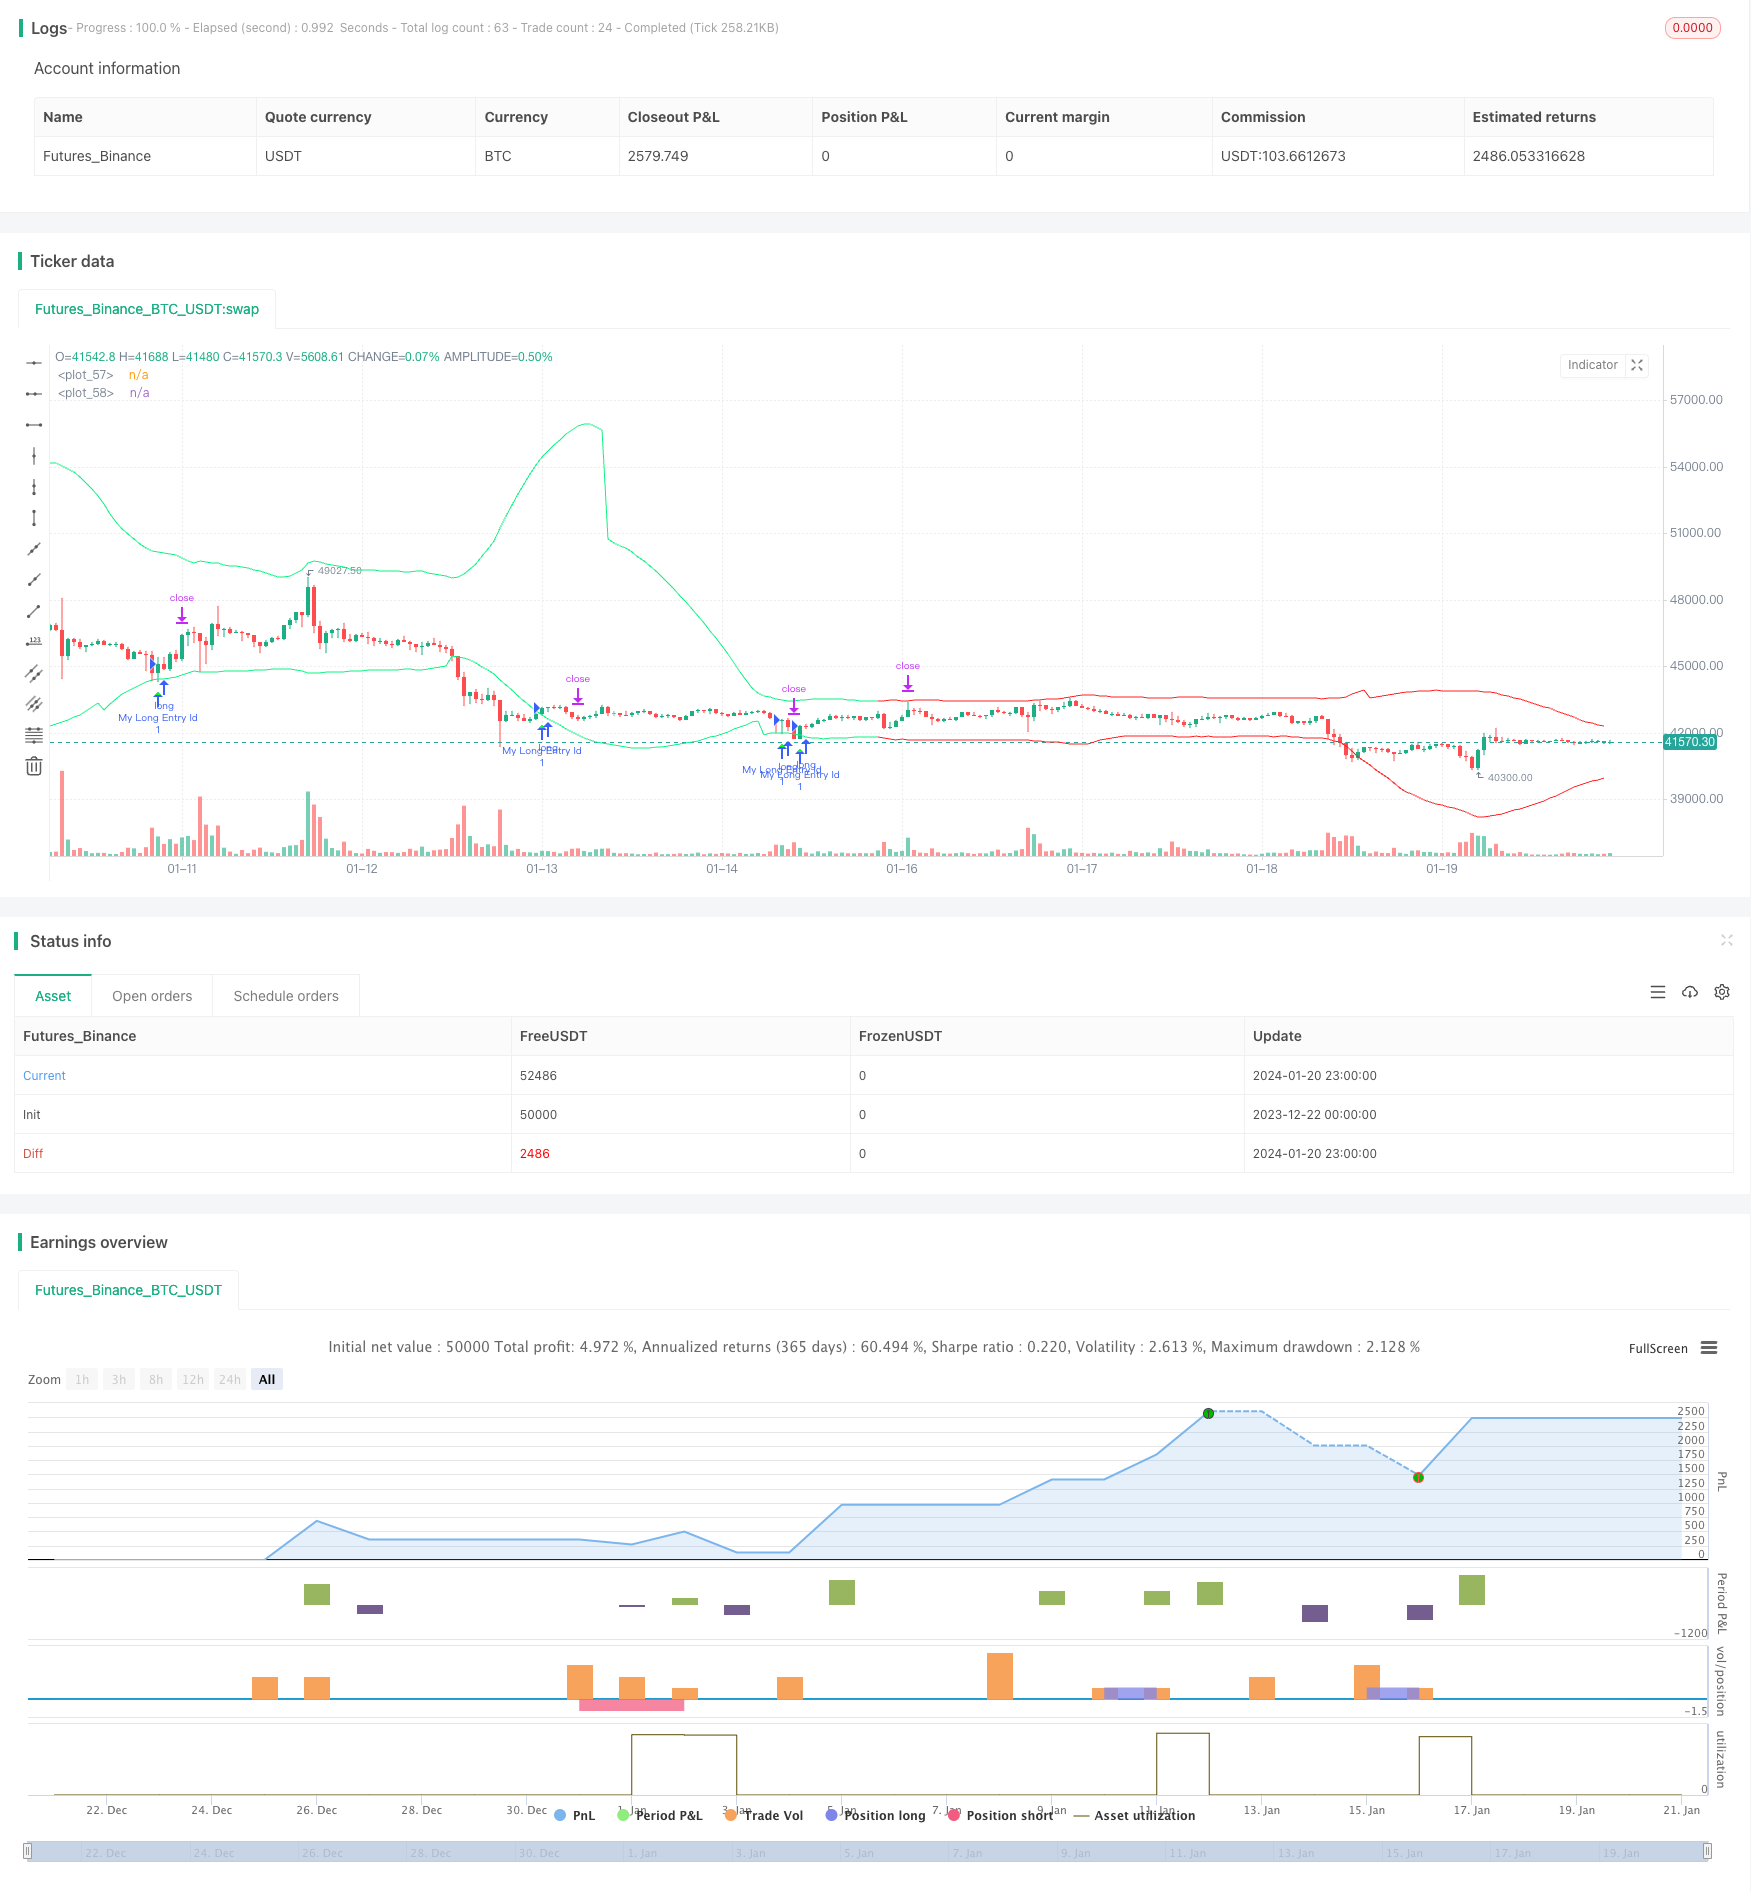Click the Commission value USDT:103.6612673
This screenshot has width=1751, height=1892.
click(x=1283, y=156)
